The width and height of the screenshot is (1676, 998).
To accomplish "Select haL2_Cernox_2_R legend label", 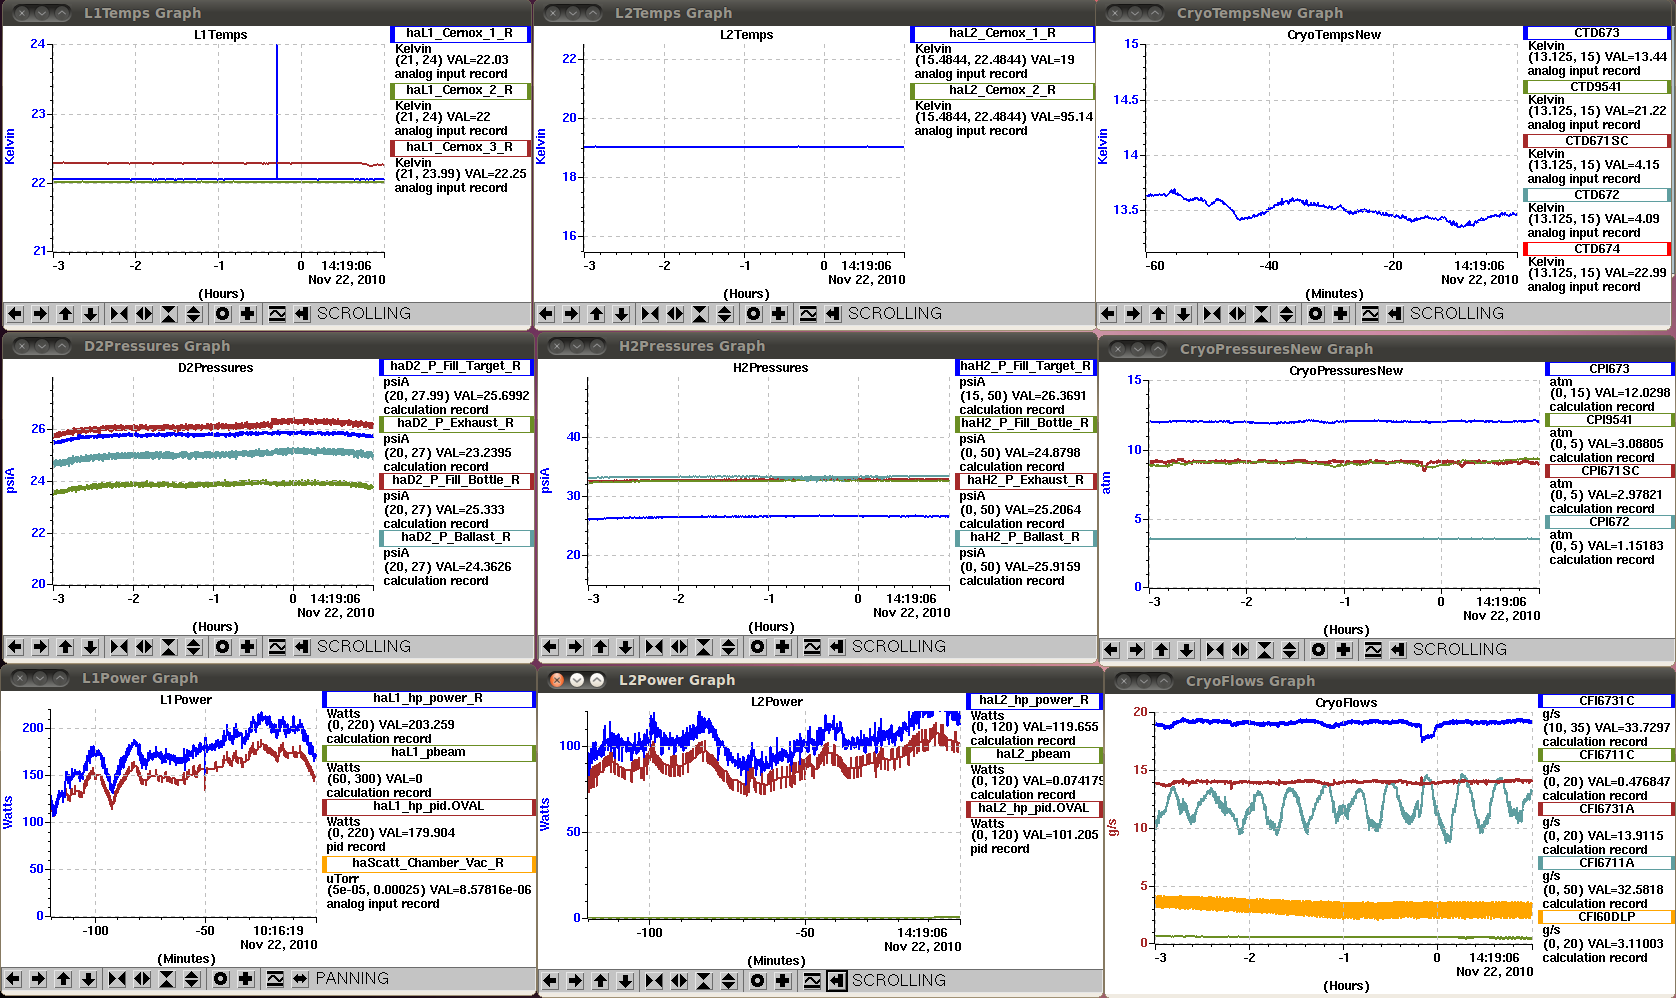I will (x=1002, y=91).
